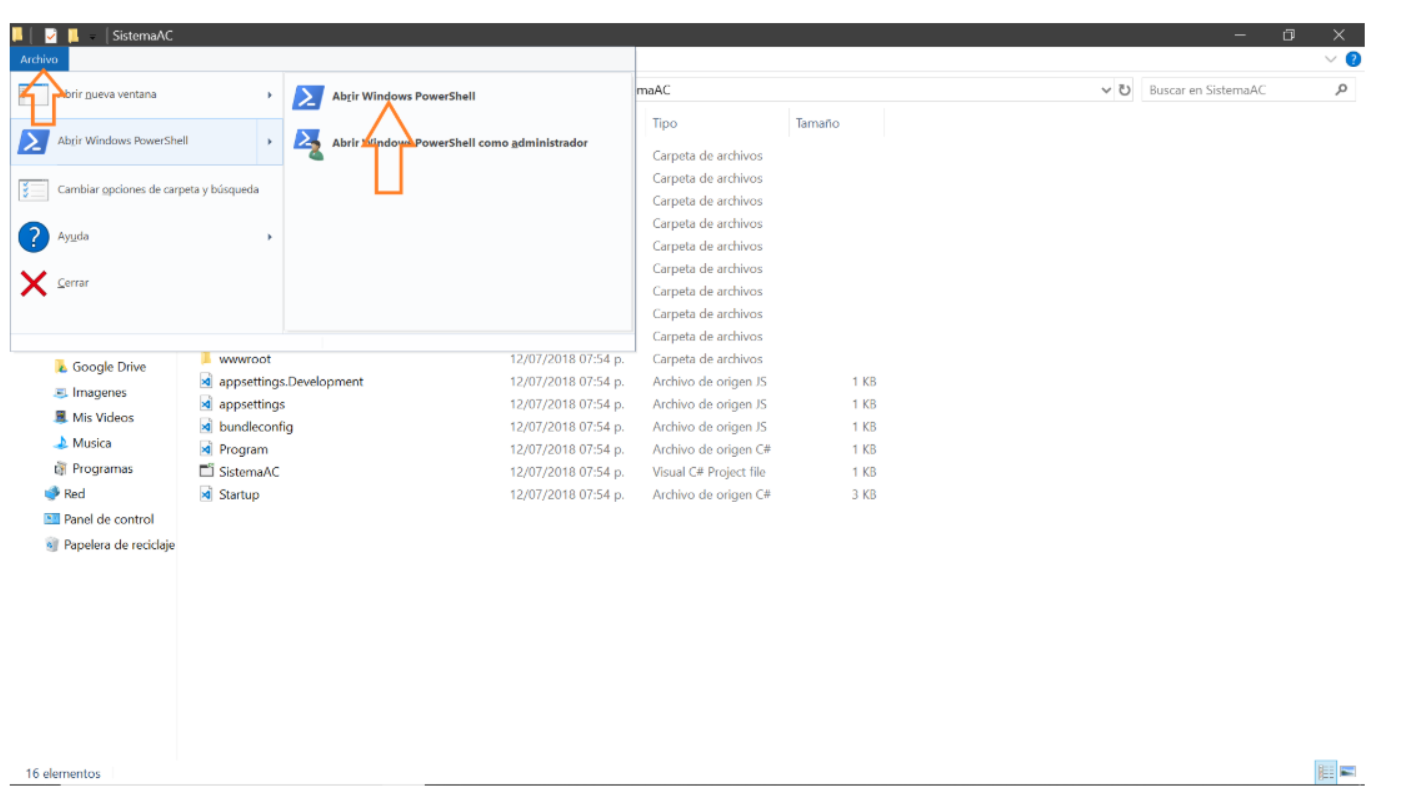1402x796 pixels.
Task: Select Google Drive in navigation pane
Action: (109, 367)
